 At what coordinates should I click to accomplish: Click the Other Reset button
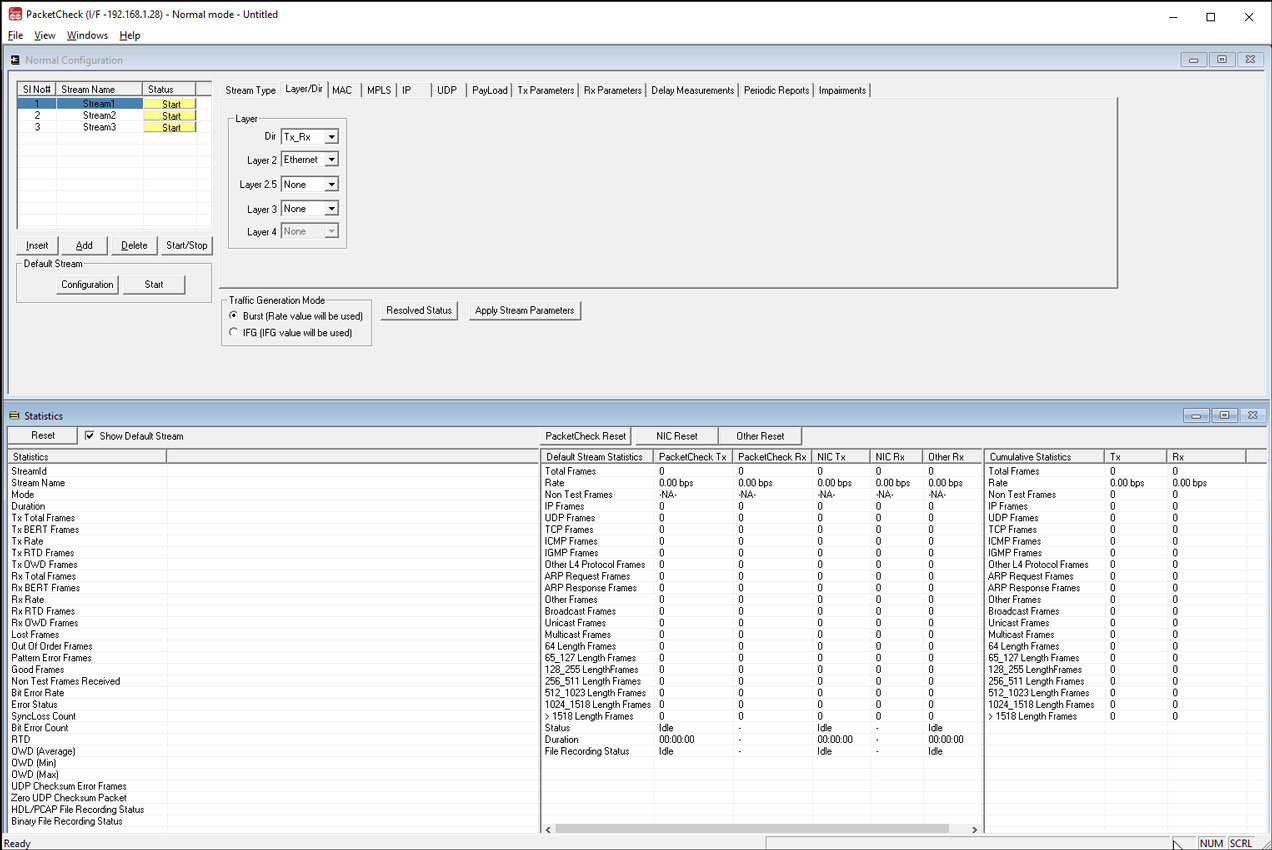[x=760, y=436]
